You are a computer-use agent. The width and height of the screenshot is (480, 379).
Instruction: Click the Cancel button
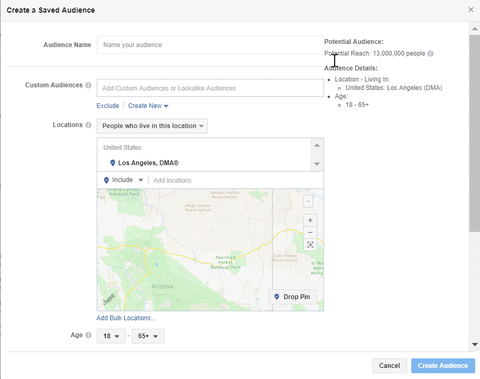pyautogui.click(x=389, y=366)
